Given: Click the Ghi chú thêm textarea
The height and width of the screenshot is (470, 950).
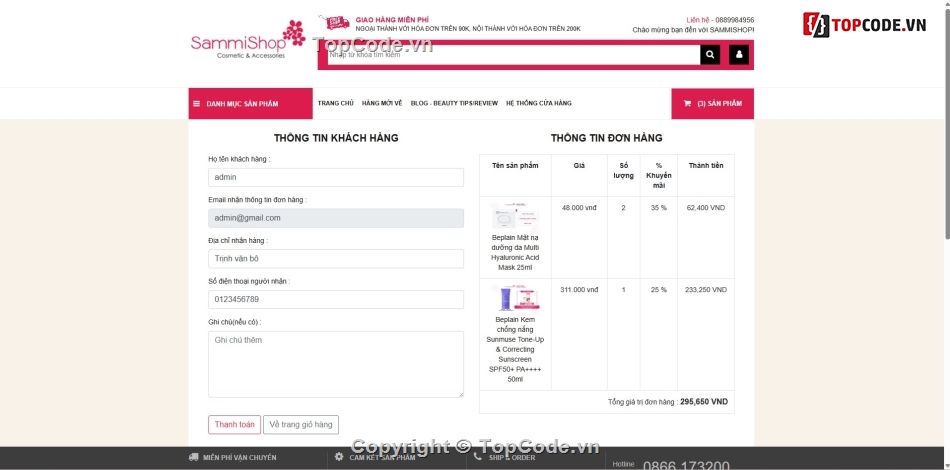Looking at the screenshot, I should [336, 364].
